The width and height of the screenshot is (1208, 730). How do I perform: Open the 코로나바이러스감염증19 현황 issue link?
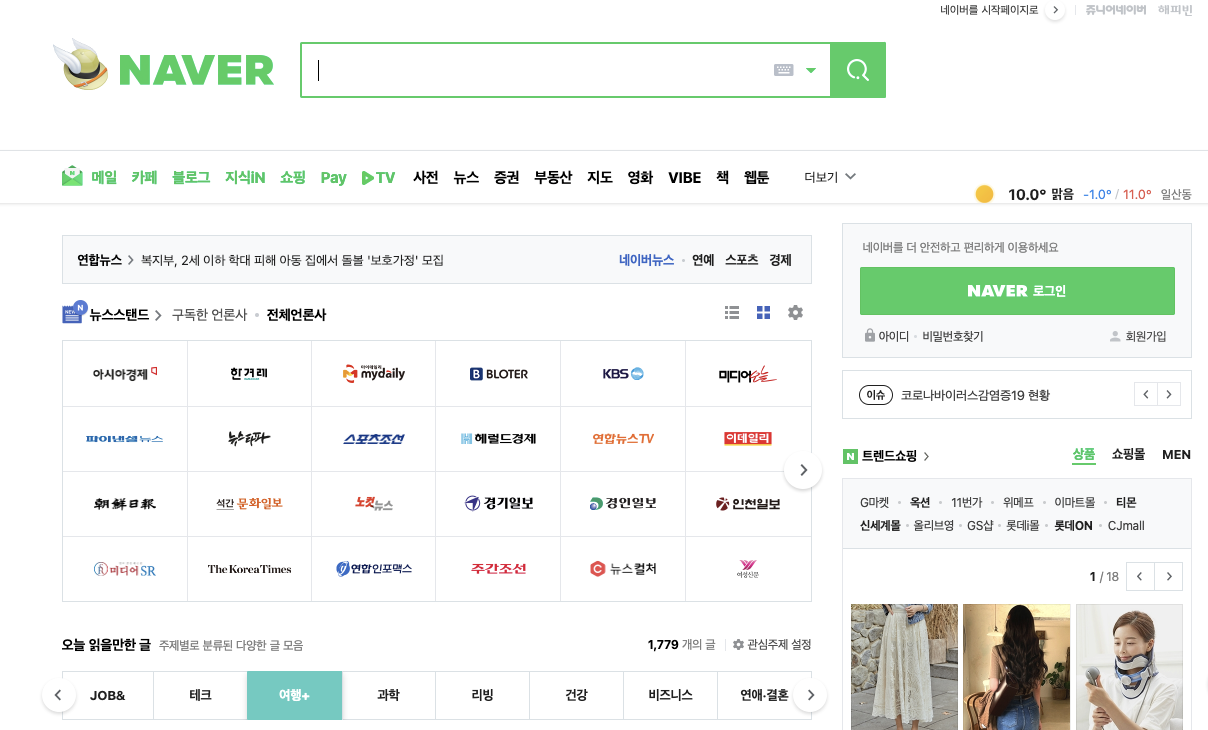(x=975, y=395)
